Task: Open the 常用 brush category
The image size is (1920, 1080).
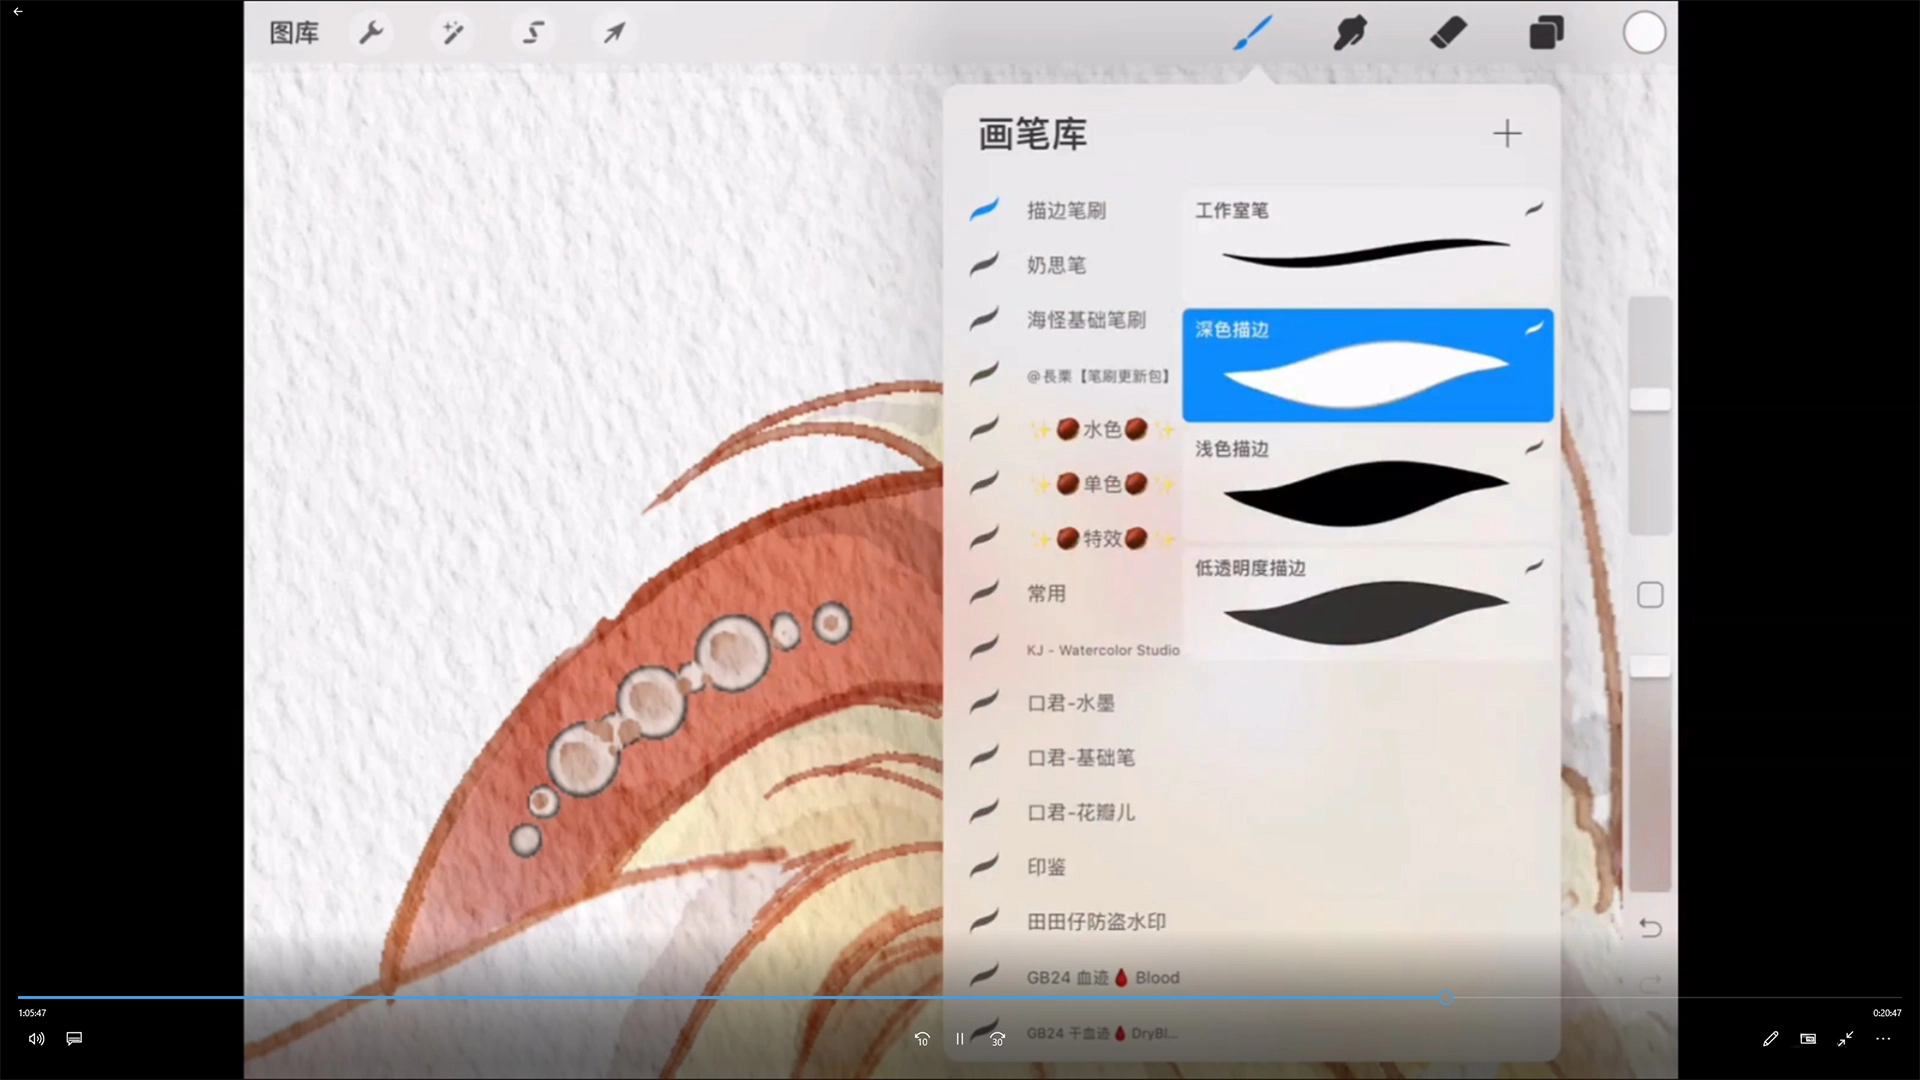Action: click(1046, 593)
